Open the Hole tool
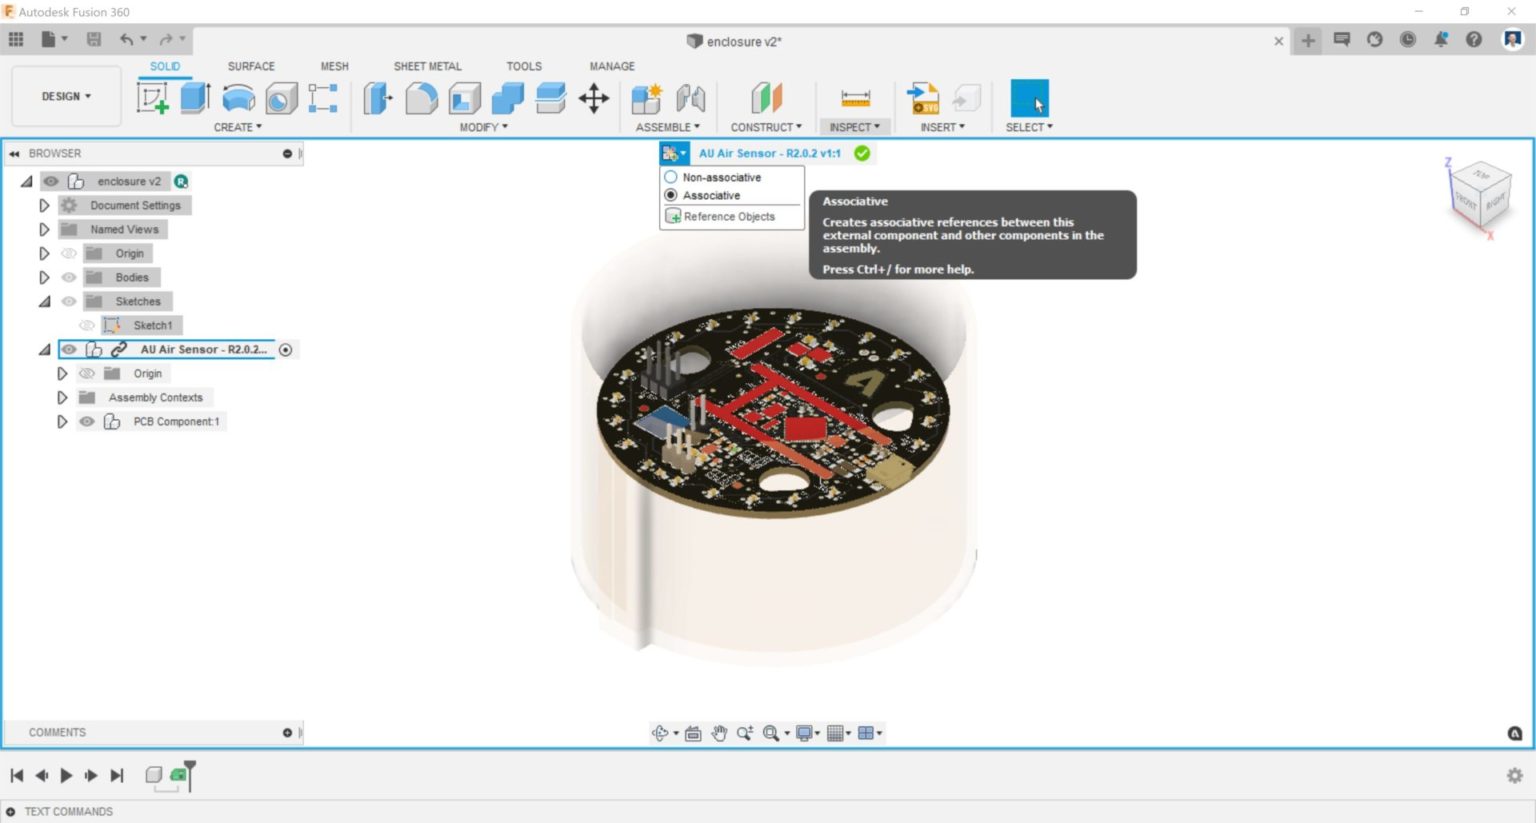The image size is (1536, 823). [x=281, y=97]
